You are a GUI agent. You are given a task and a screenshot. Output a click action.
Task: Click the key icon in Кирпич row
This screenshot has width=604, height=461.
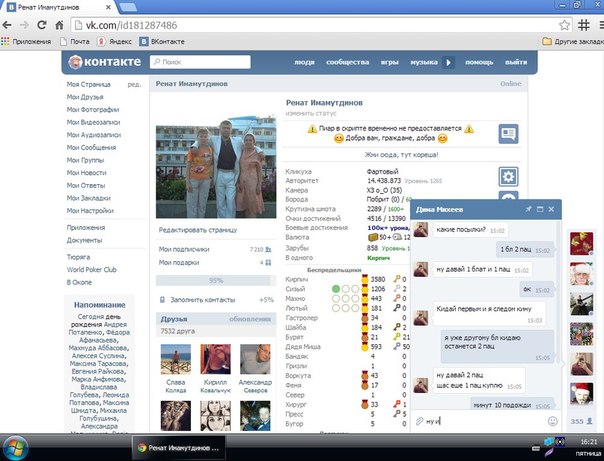[396, 279]
